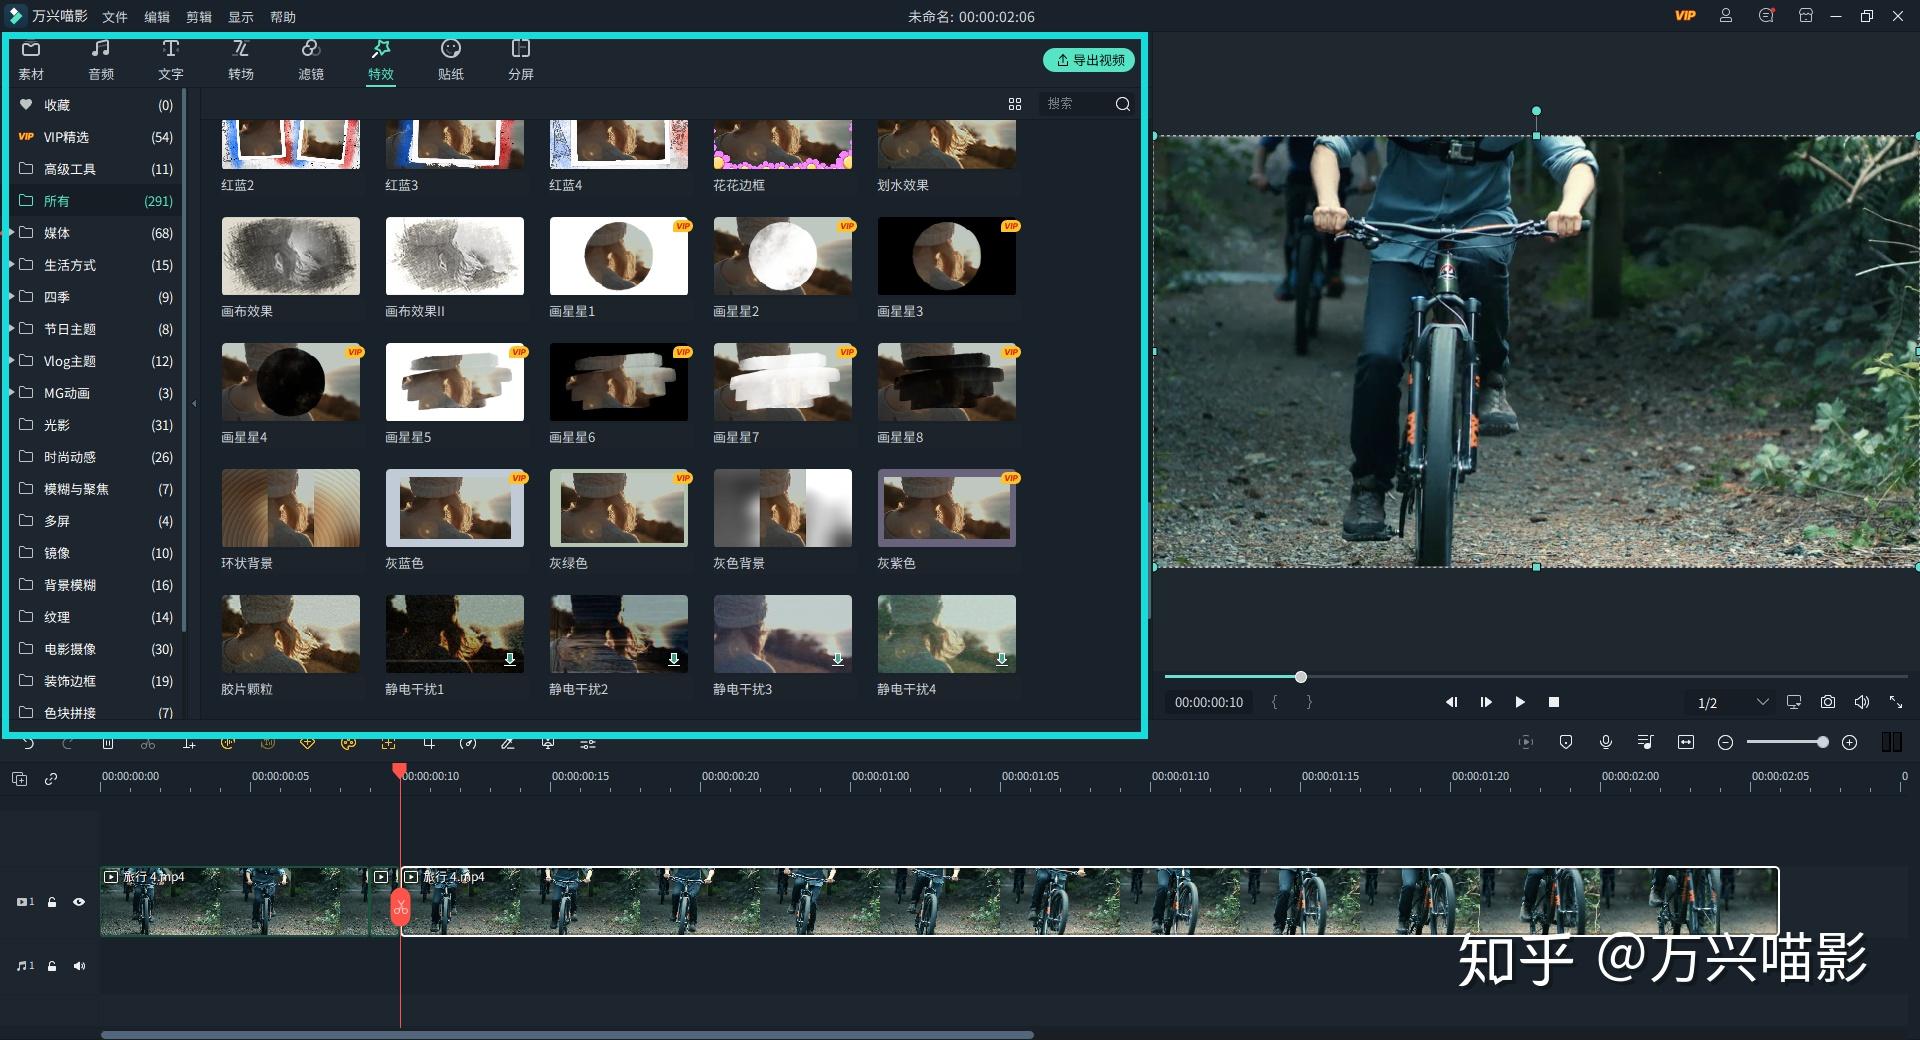Open the pen edit tool

[x=508, y=743]
